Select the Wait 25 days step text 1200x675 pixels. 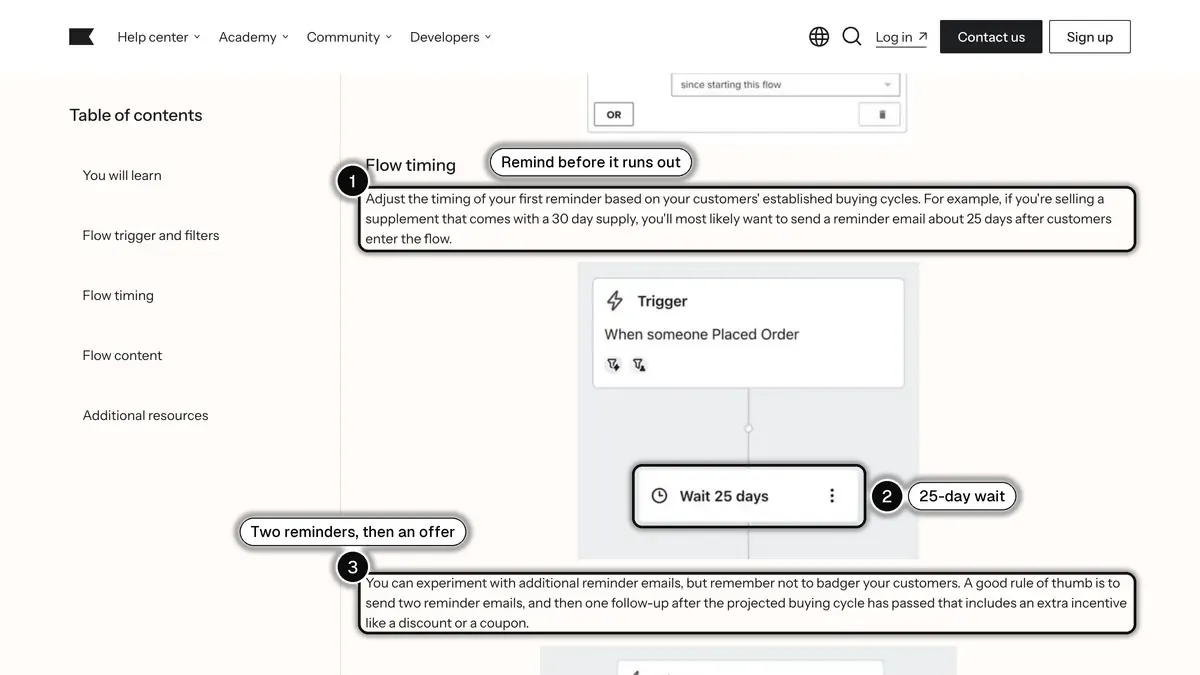[724, 496]
